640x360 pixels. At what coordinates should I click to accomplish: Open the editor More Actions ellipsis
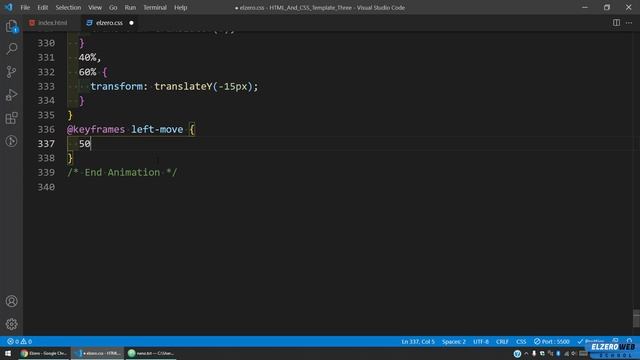pos(629,22)
